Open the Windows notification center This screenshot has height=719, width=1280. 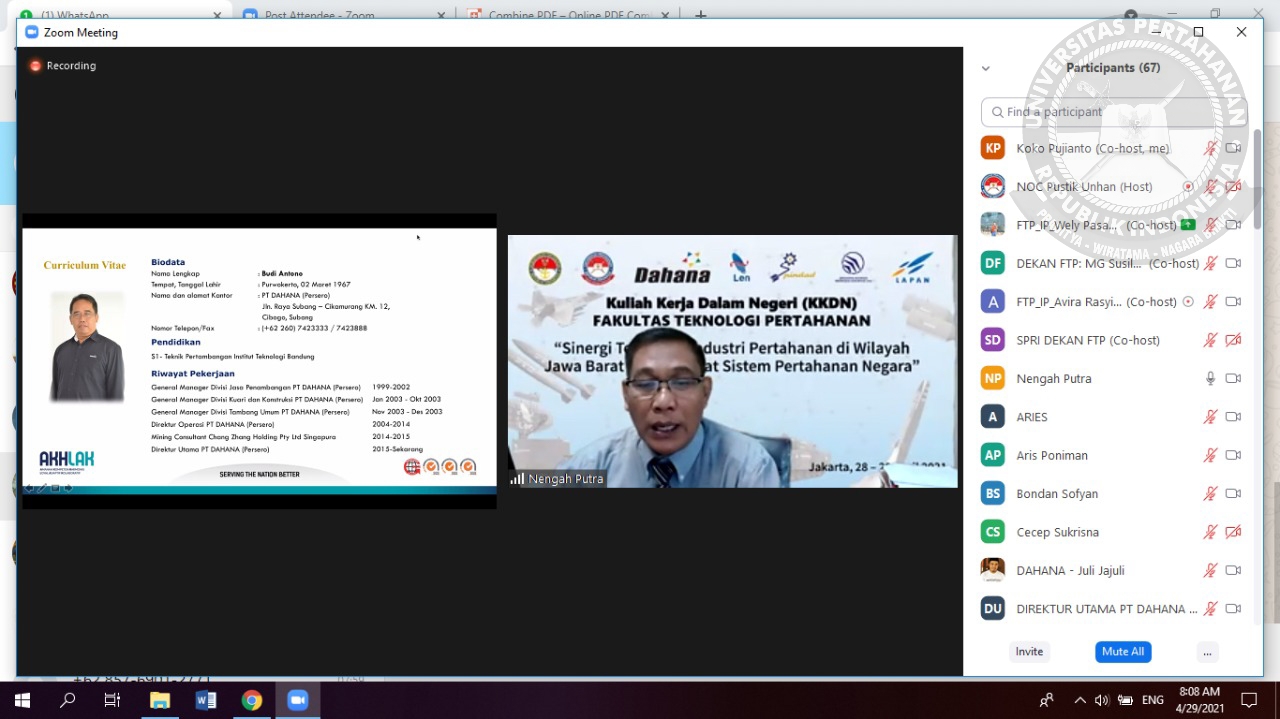tap(1249, 700)
